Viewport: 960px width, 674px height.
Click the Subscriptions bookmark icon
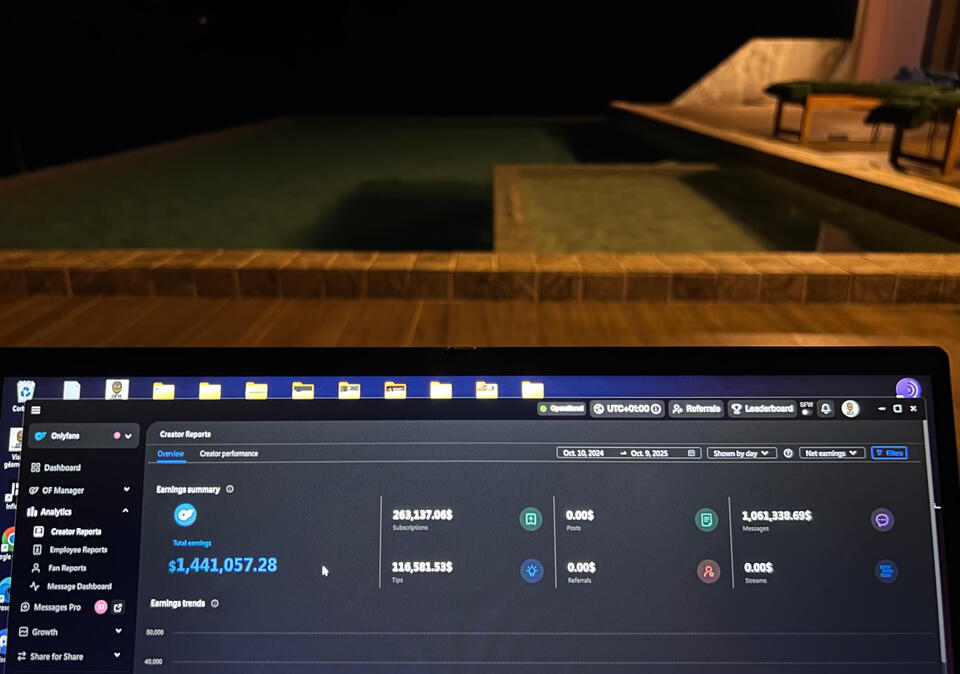(531, 519)
